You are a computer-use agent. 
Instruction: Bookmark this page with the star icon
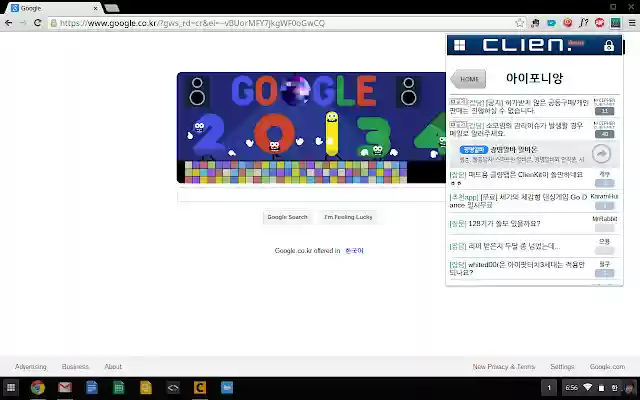(519, 23)
